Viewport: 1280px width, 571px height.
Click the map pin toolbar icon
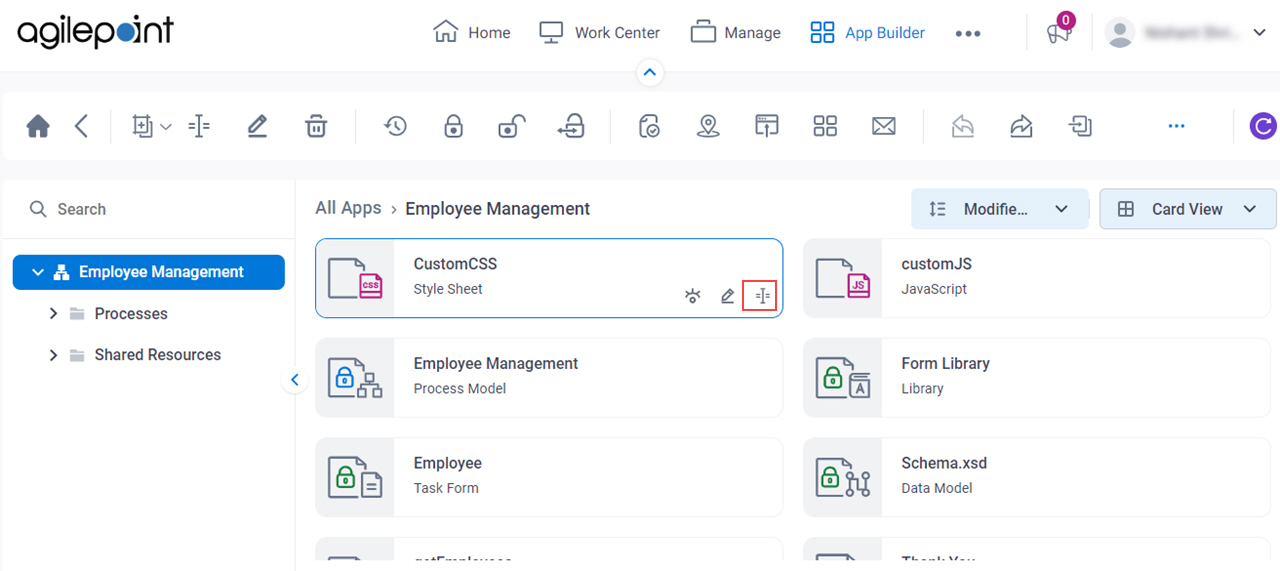pos(708,126)
